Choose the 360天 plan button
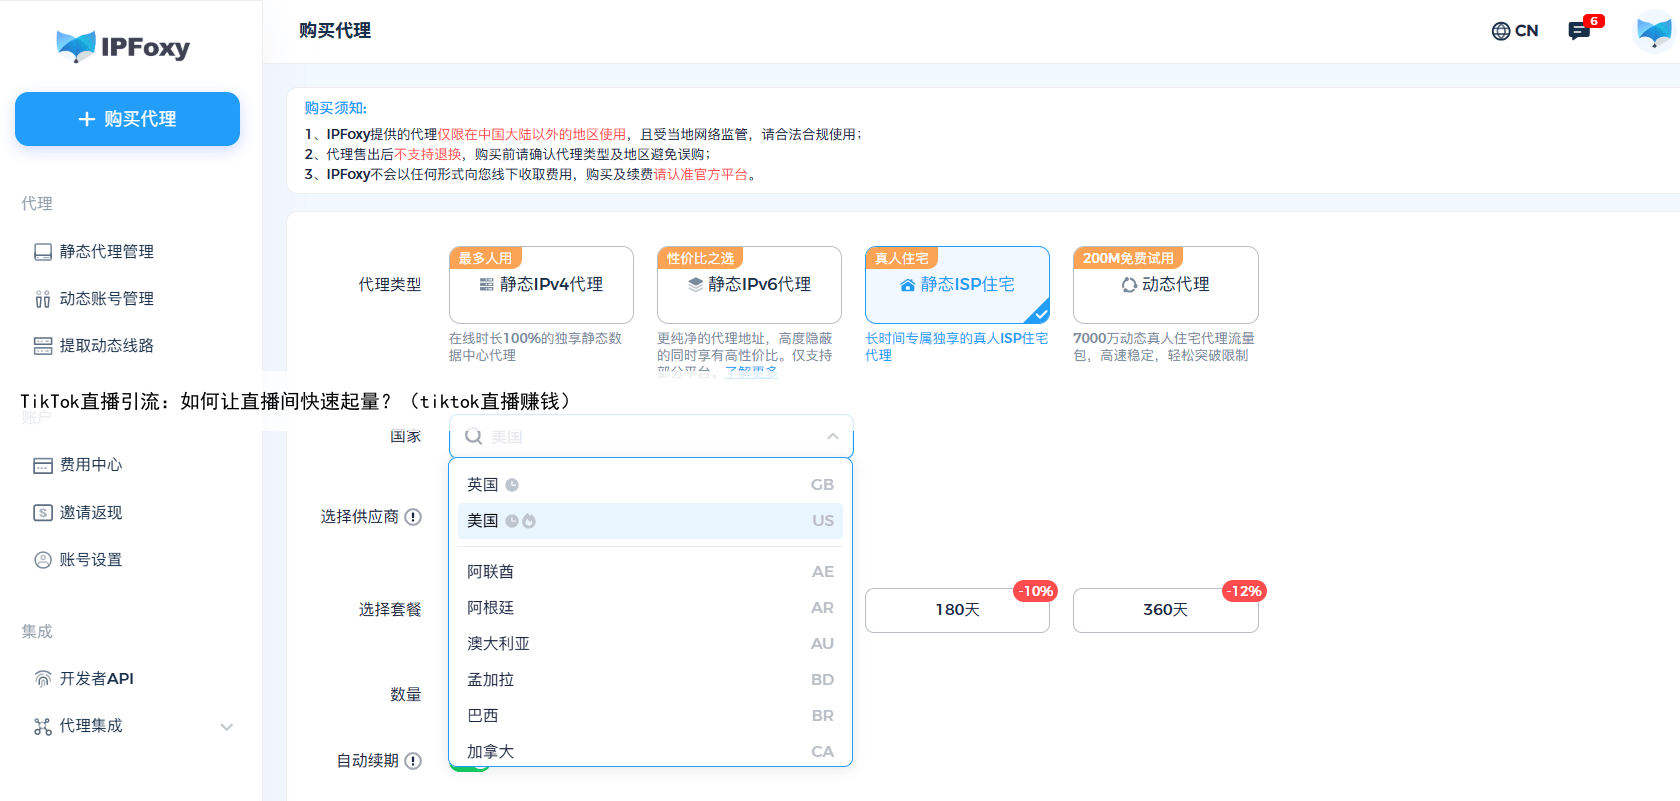 (1165, 610)
